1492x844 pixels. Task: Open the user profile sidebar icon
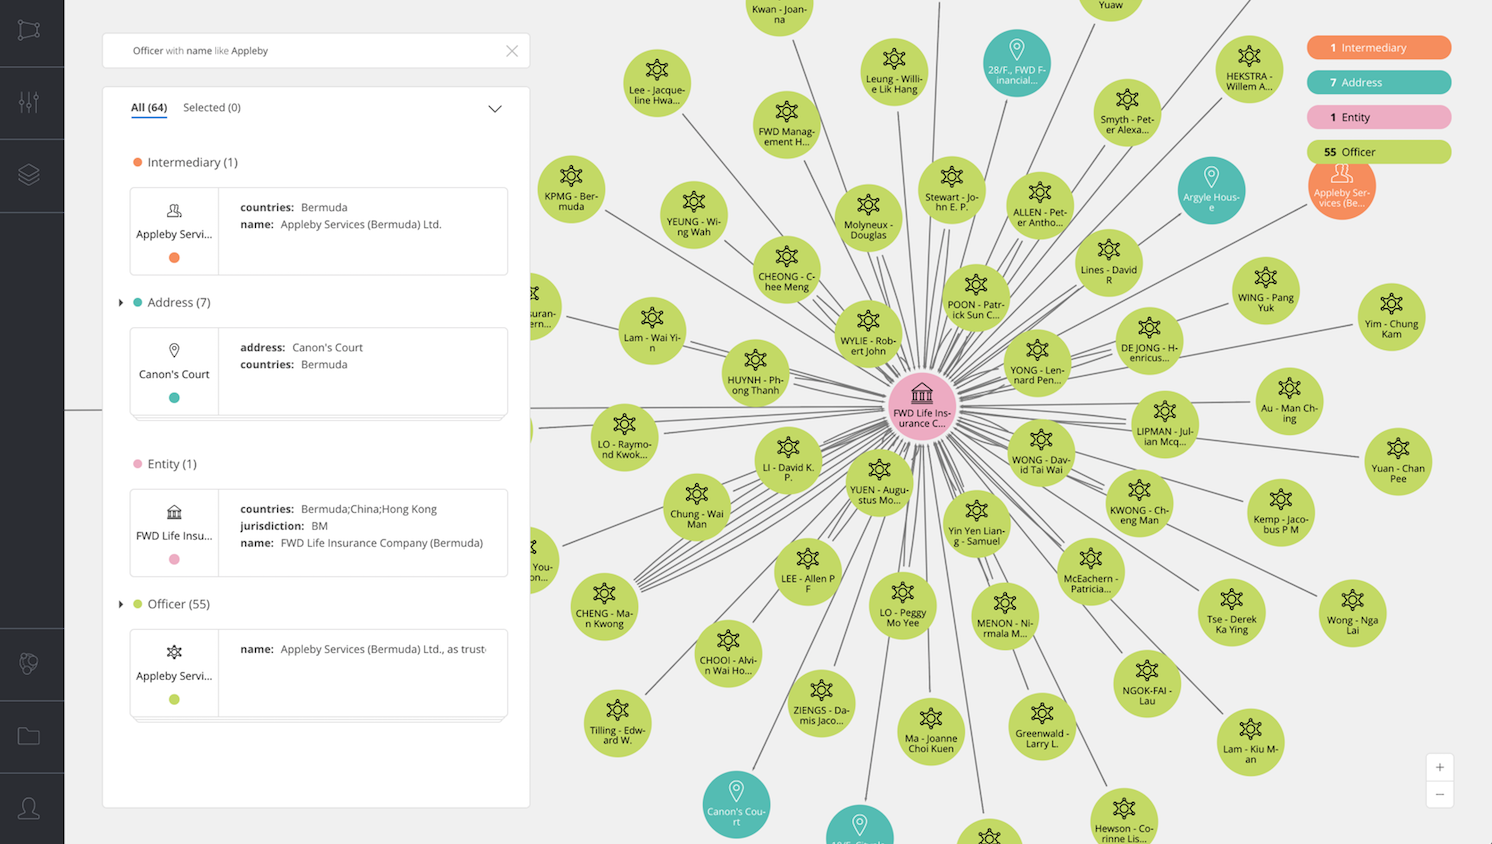click(29, 808)
